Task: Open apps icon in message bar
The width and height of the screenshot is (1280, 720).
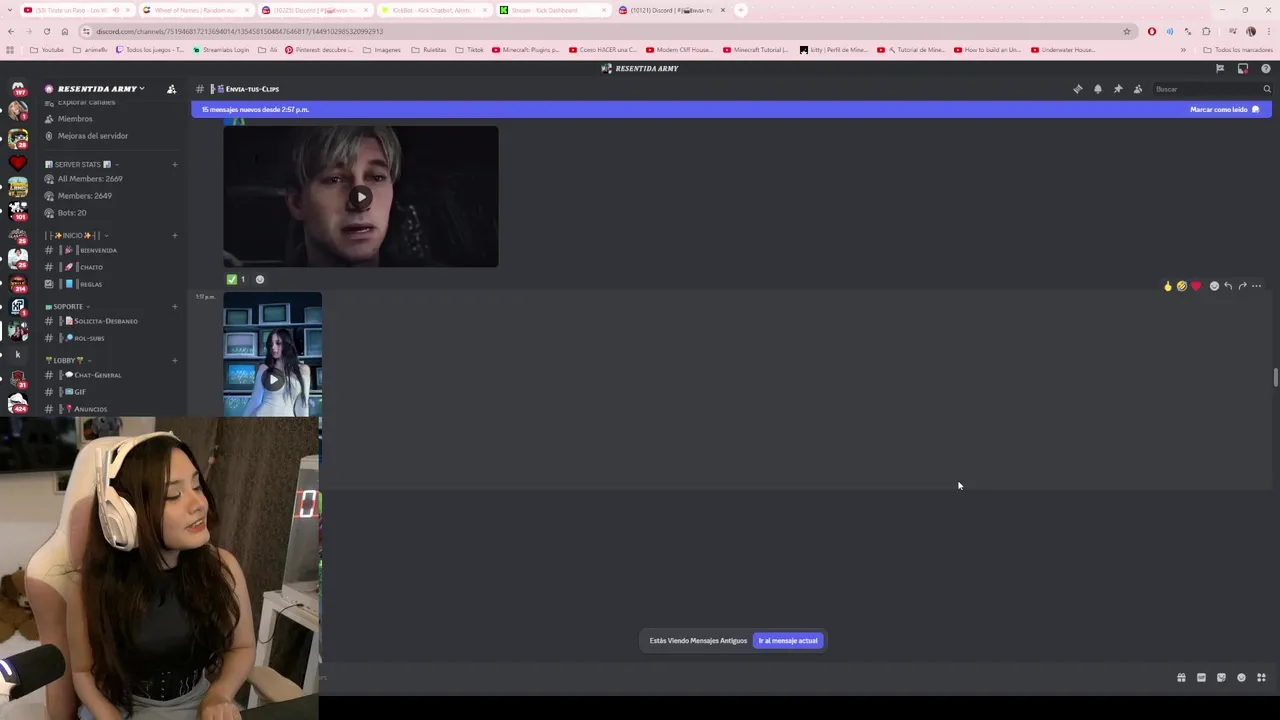Action: (1261, 678)
